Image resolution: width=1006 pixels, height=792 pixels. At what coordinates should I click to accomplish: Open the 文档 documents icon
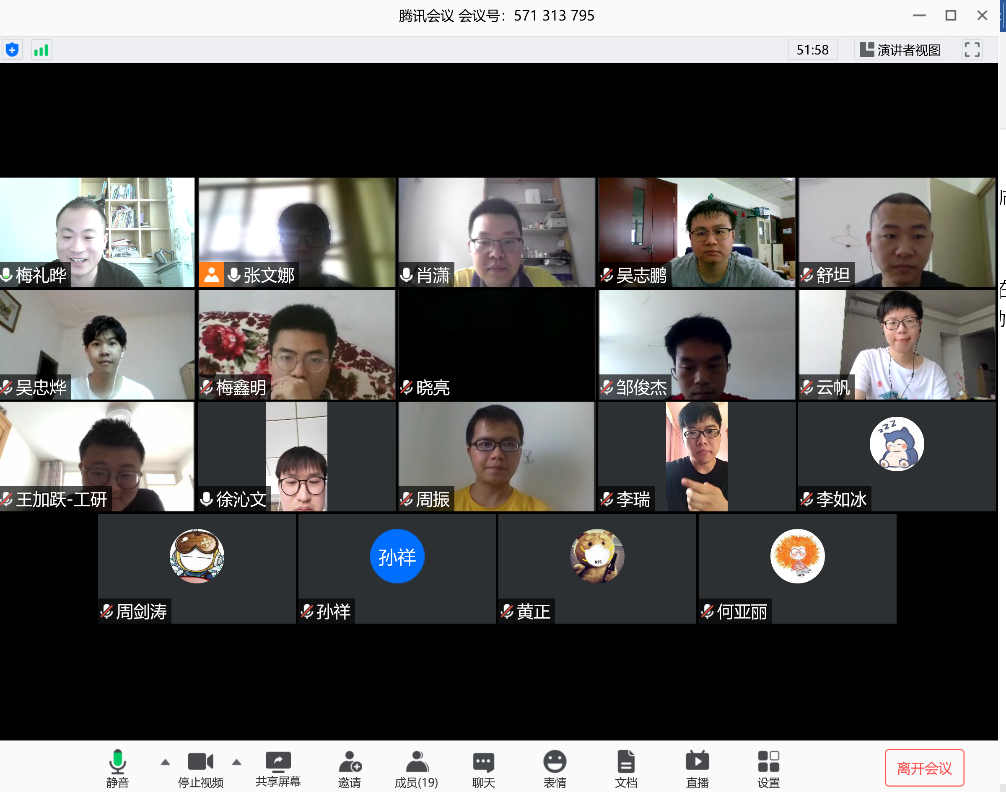626,767
